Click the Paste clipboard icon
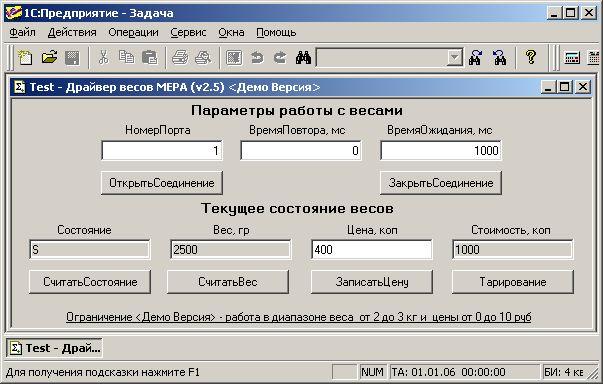The image size is (603, 384). pyautogui.click(x=150, y=58)
